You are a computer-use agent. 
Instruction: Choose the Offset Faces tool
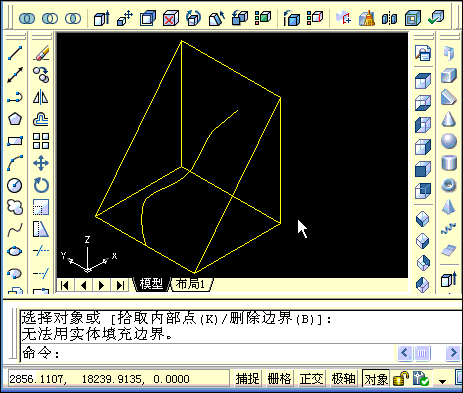[x=148, y=18]
